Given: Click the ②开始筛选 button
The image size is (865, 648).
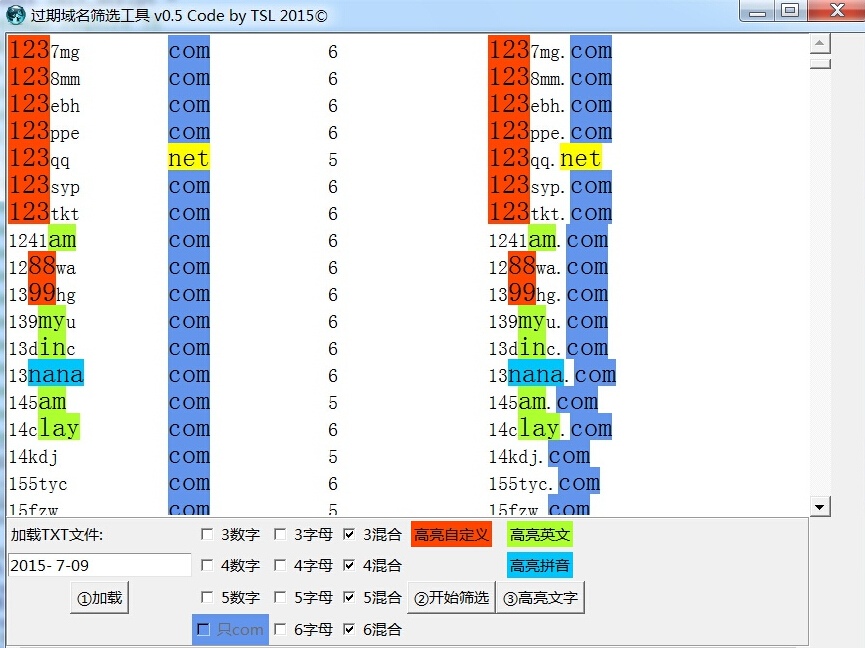Looking at the screenshot, I should point(451,598).
